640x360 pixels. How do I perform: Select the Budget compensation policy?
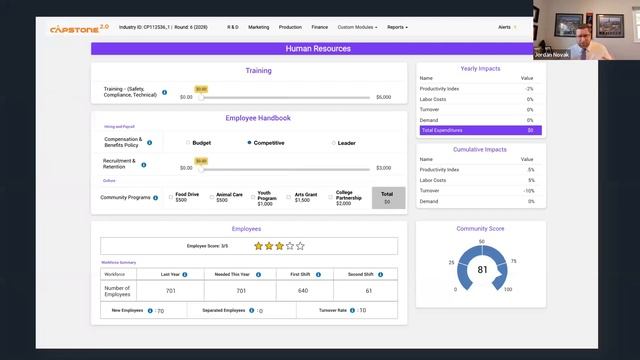188,143
